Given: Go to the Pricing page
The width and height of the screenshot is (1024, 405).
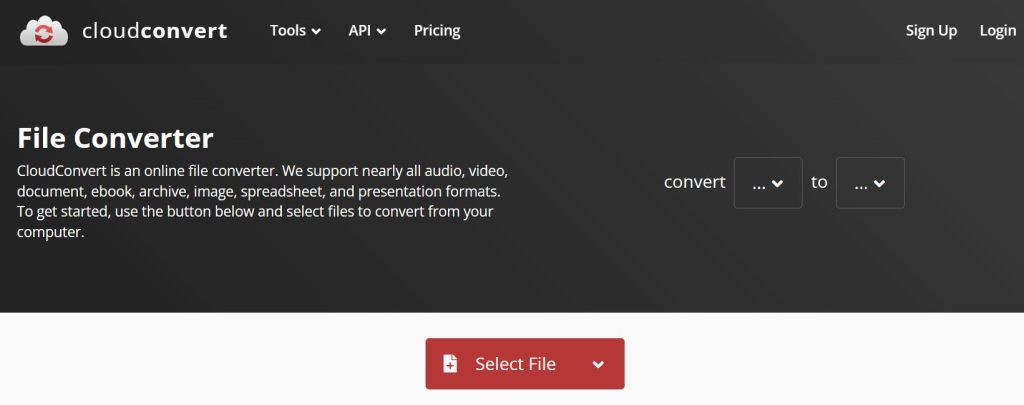Looking at the screenshot, I should click(437, 31).
